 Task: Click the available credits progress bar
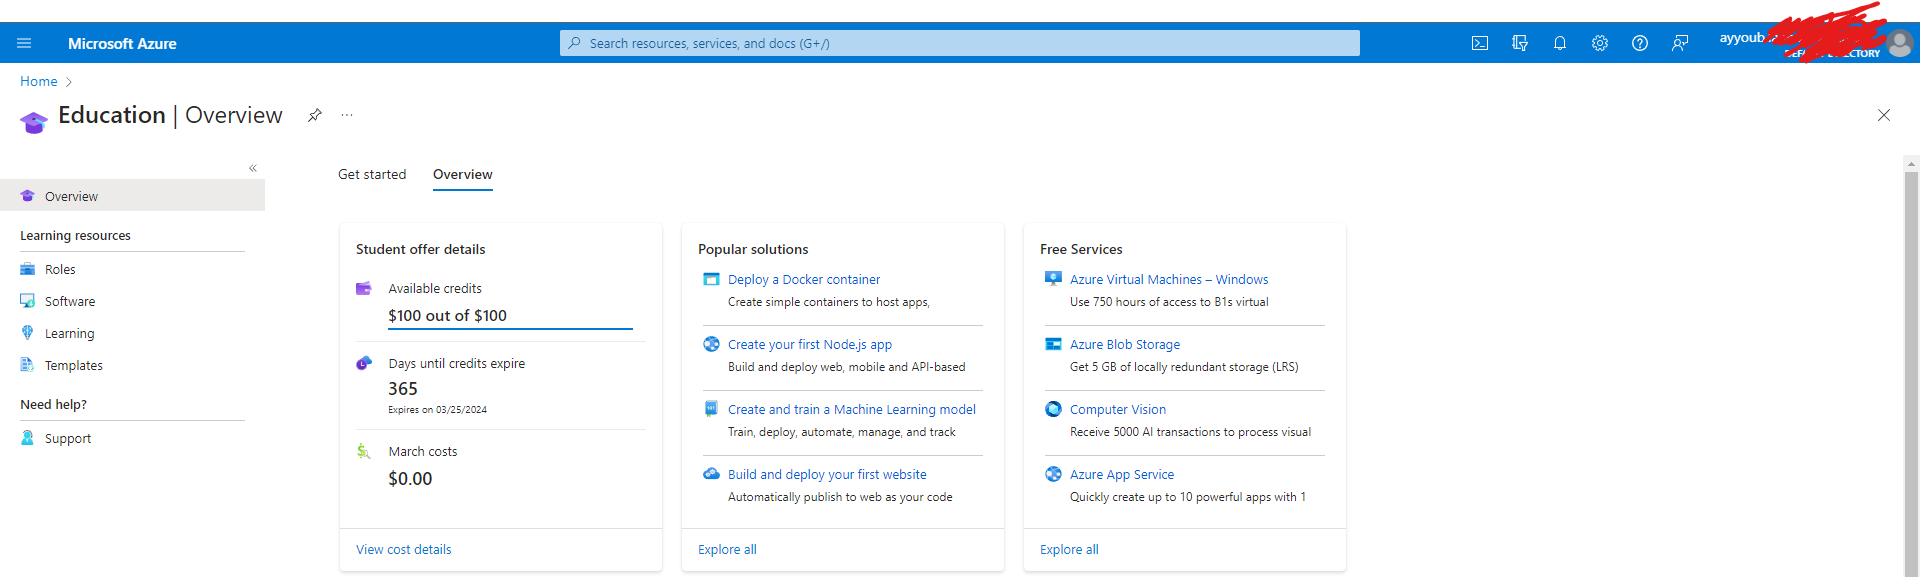tap(510, 328)
